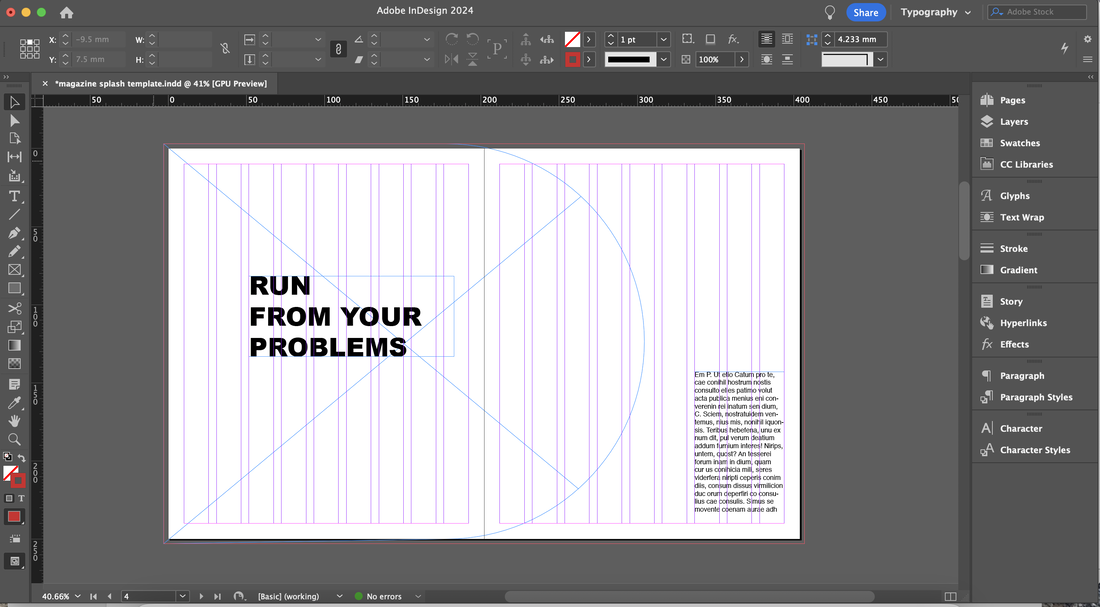Toggle formatting affects text button
1100x607 pixels.
21,498
